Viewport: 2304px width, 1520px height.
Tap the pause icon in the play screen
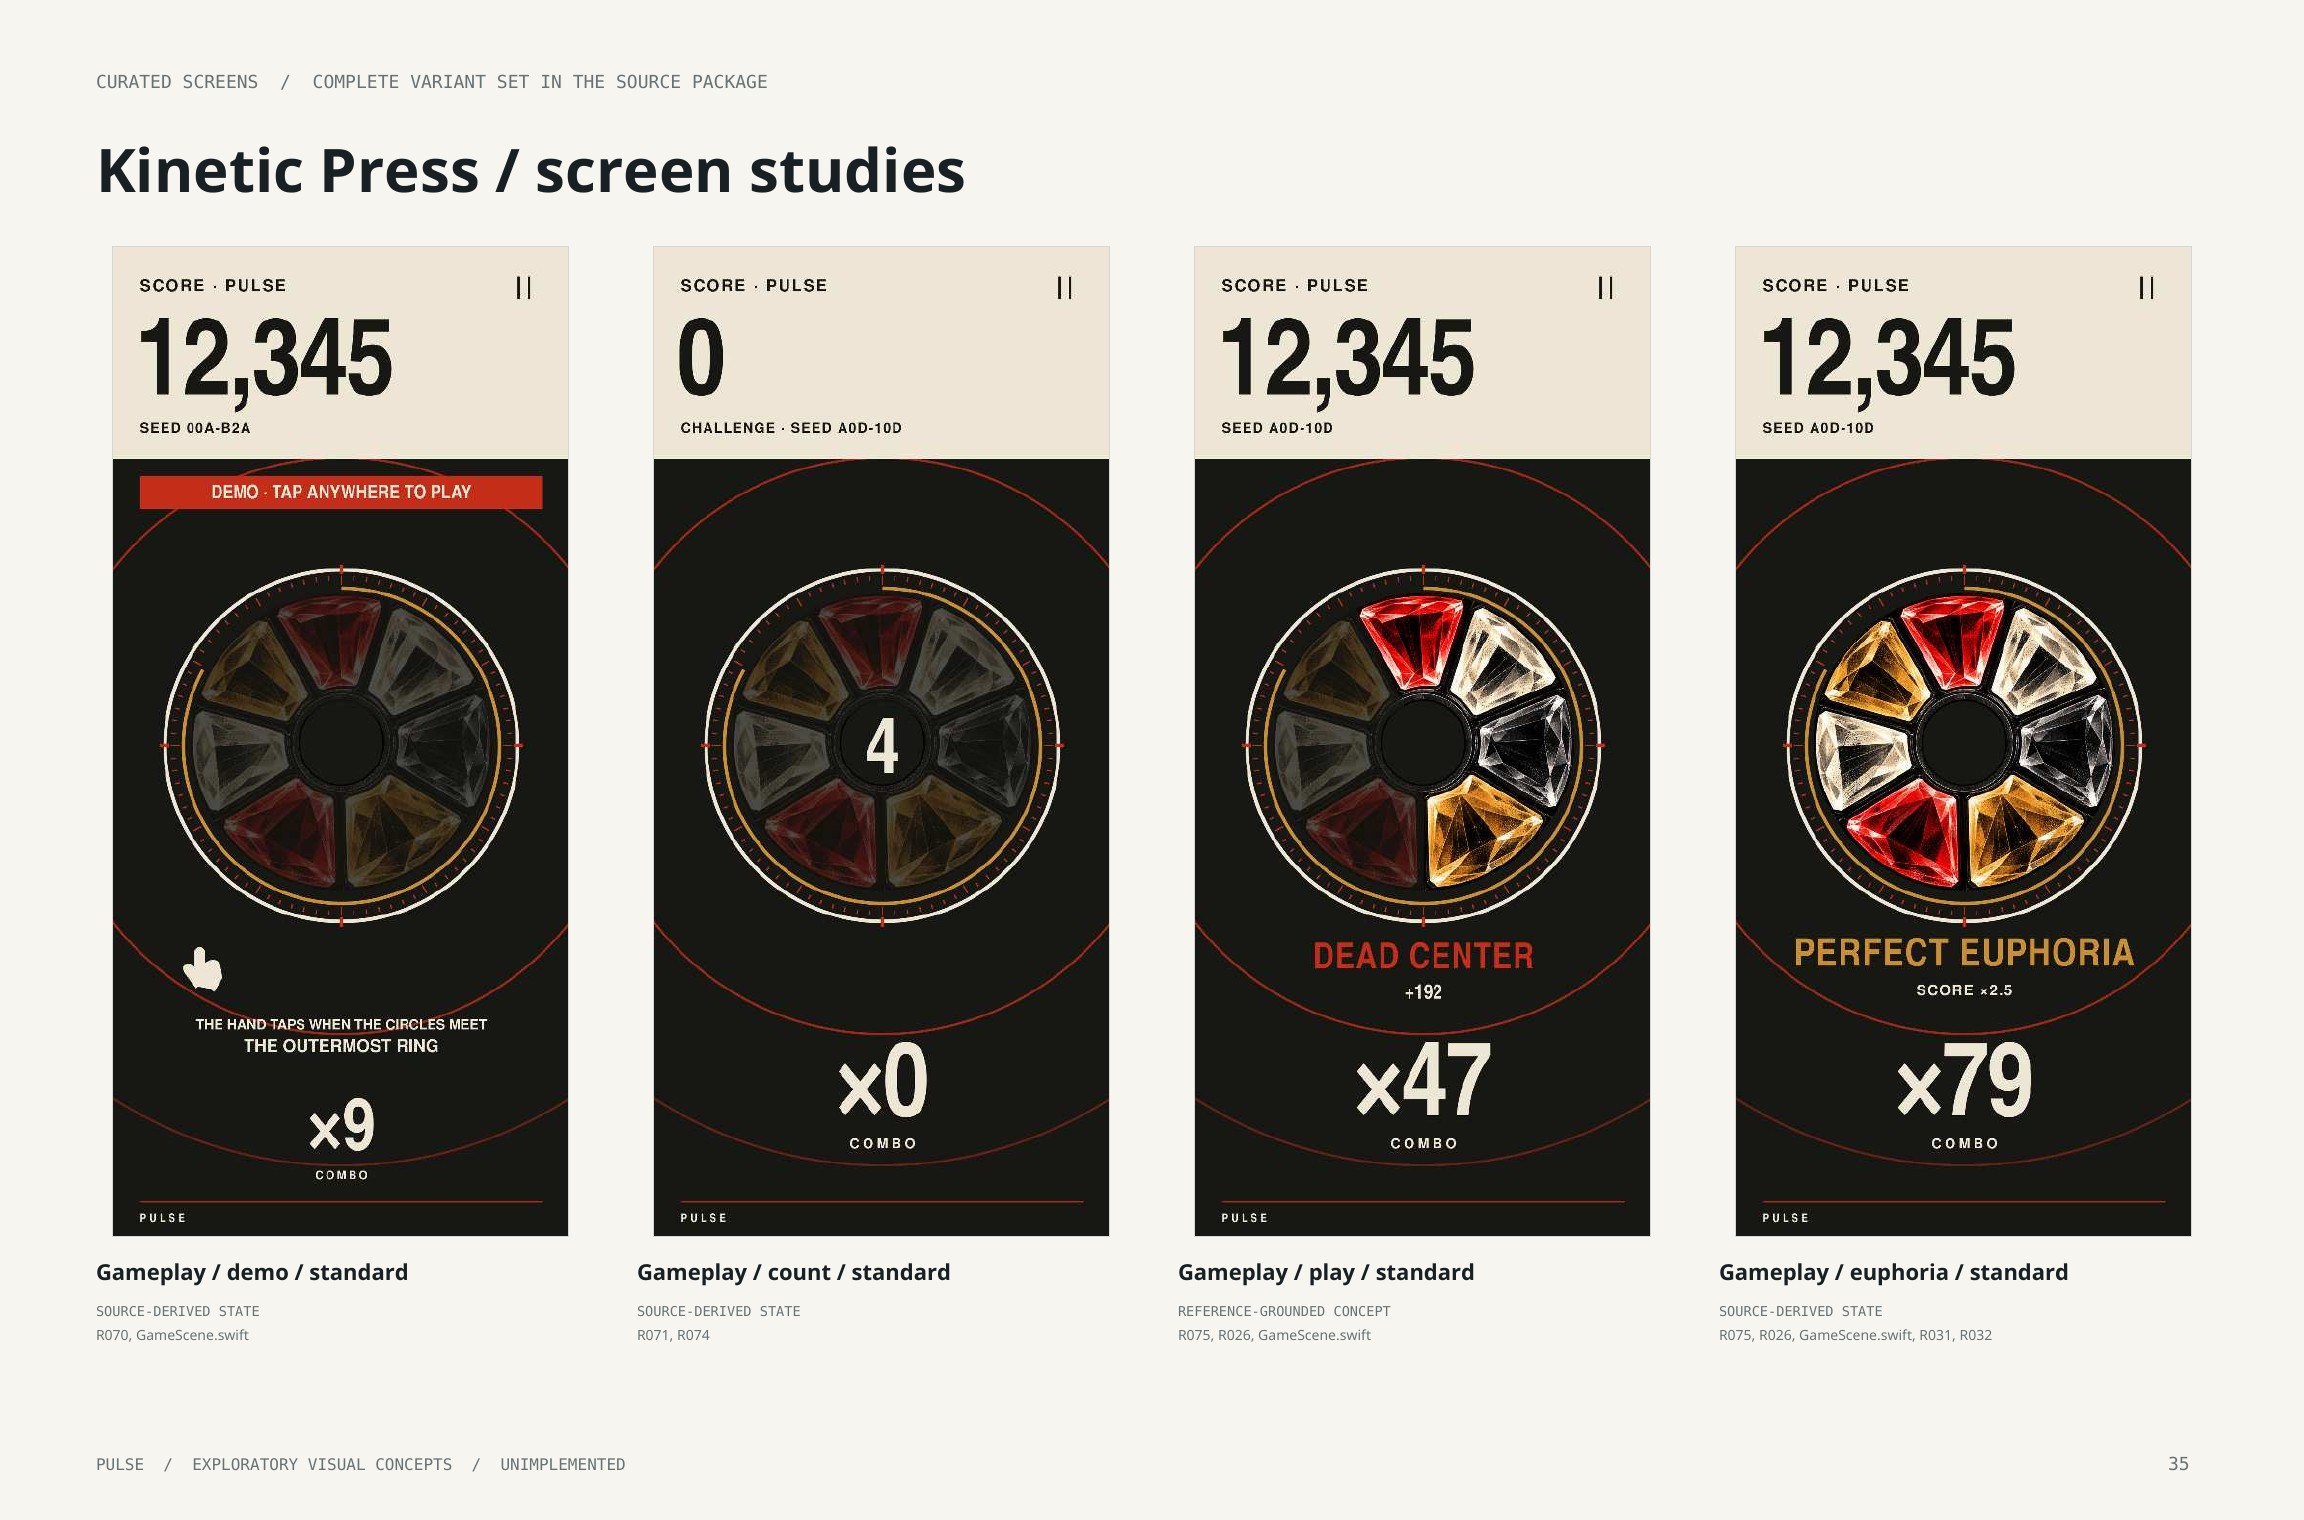click(x=1605, y=288)
